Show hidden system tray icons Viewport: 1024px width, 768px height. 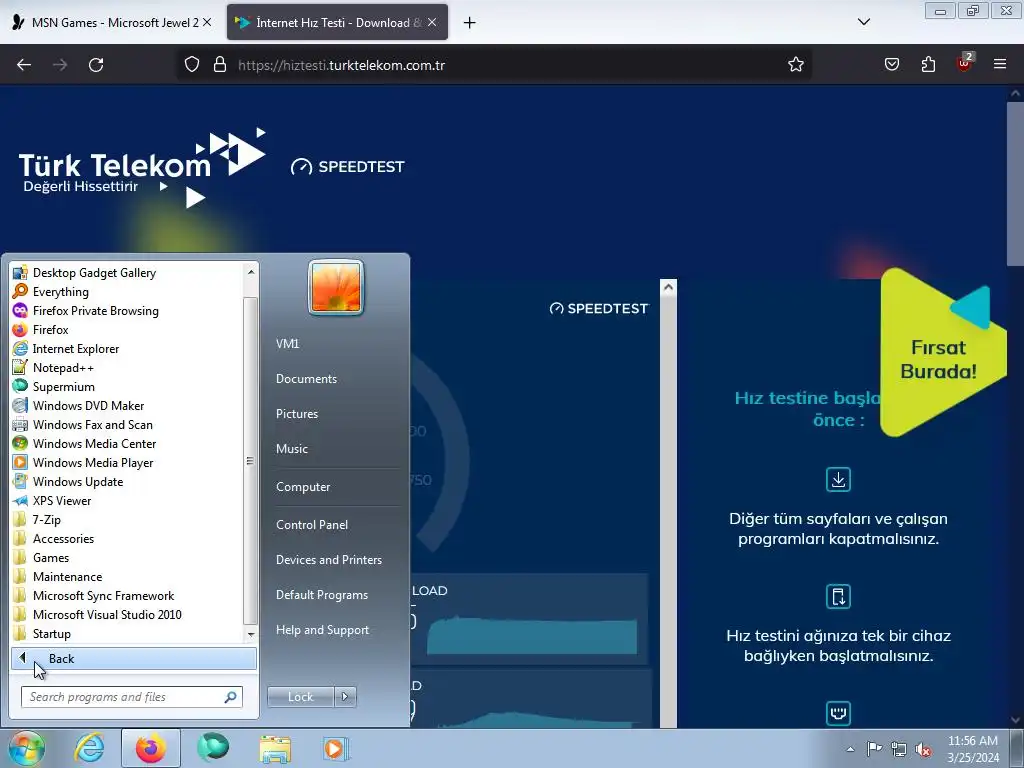coord(850,749)
